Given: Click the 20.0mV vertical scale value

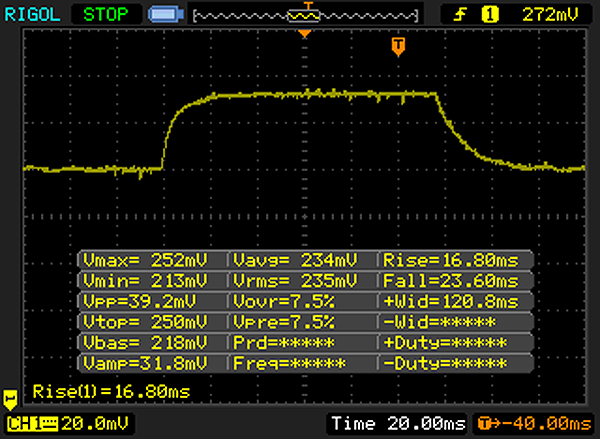Looking at the screenshot, I should point(95,424).
